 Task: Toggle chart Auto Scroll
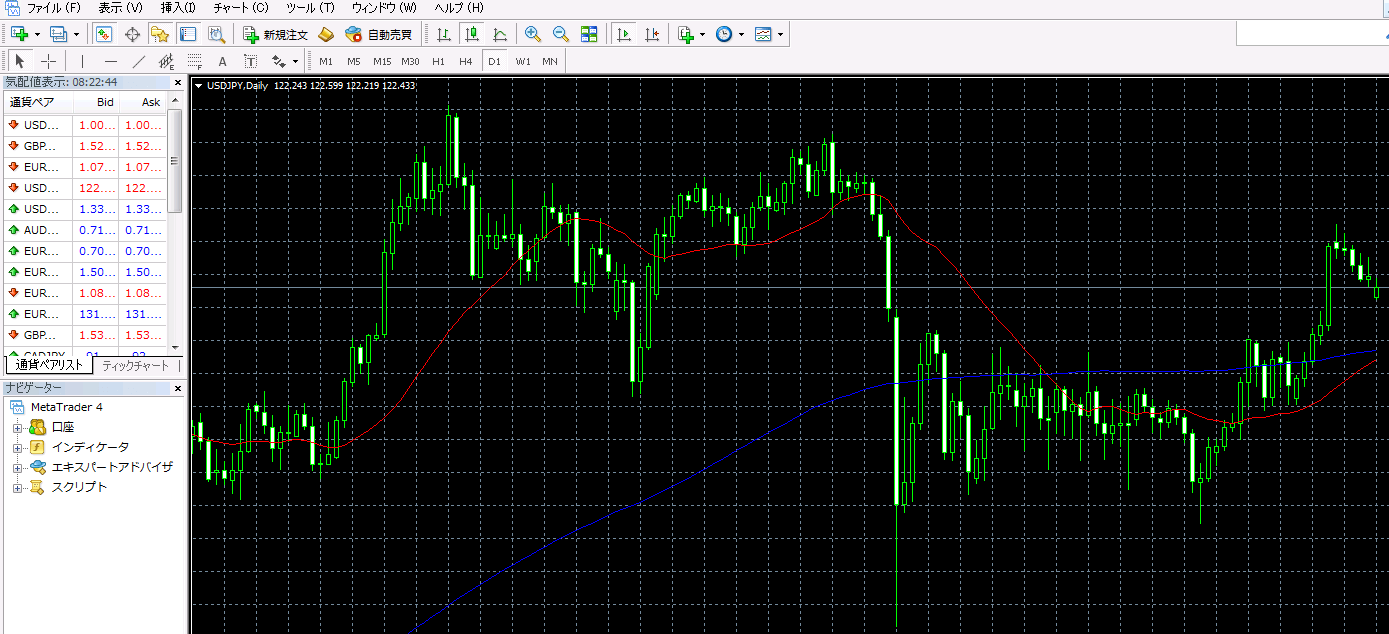point(624,34)
